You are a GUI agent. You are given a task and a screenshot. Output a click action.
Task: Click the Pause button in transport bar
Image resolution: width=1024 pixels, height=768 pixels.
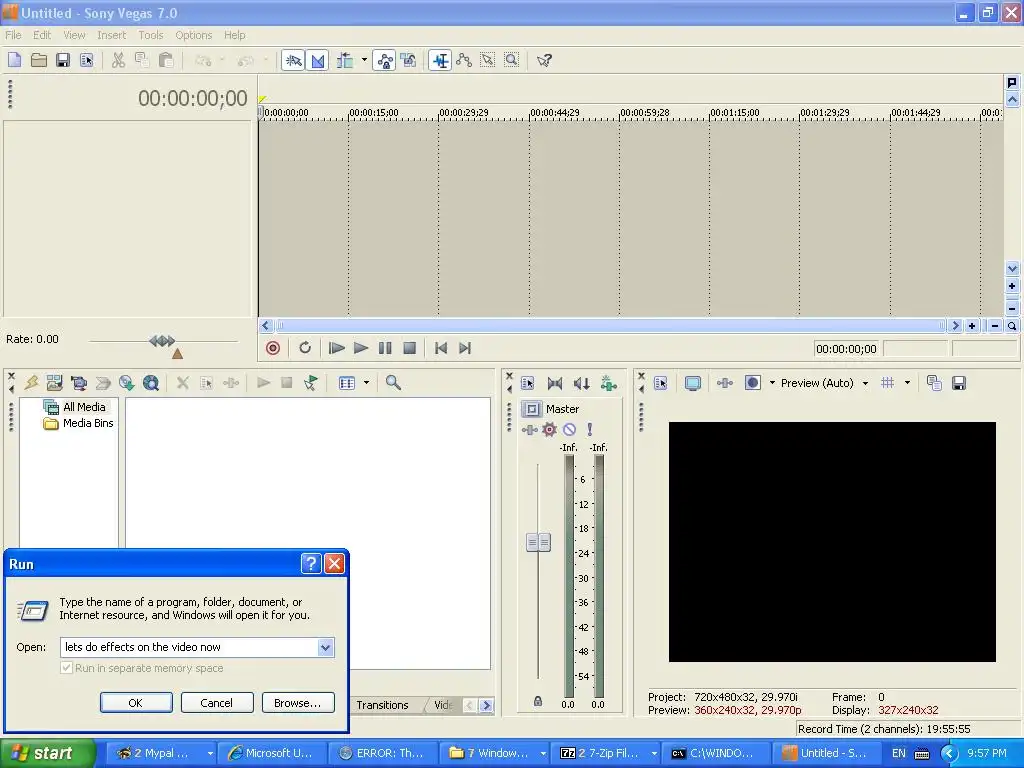point(385,348)
